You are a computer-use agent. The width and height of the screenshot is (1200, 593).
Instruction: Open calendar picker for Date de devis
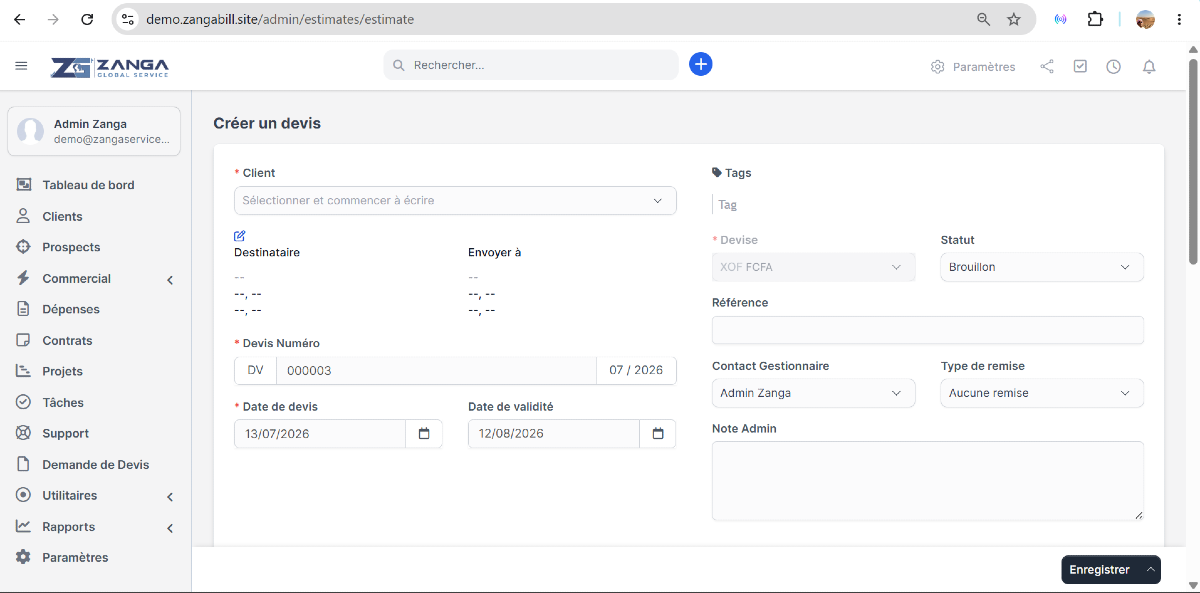coord(424,434)
